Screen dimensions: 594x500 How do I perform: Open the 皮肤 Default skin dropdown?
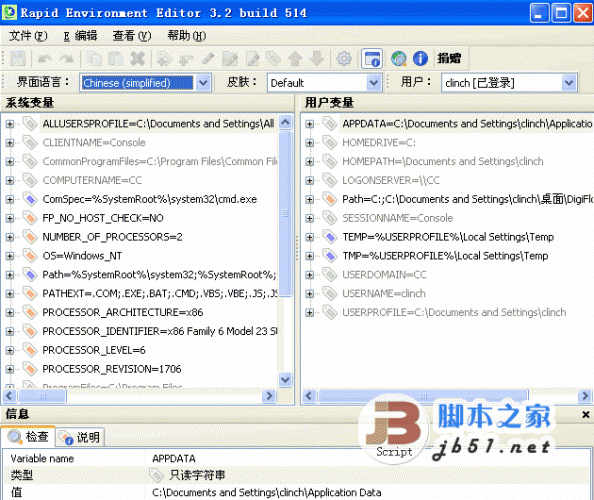tap(374, 83)
